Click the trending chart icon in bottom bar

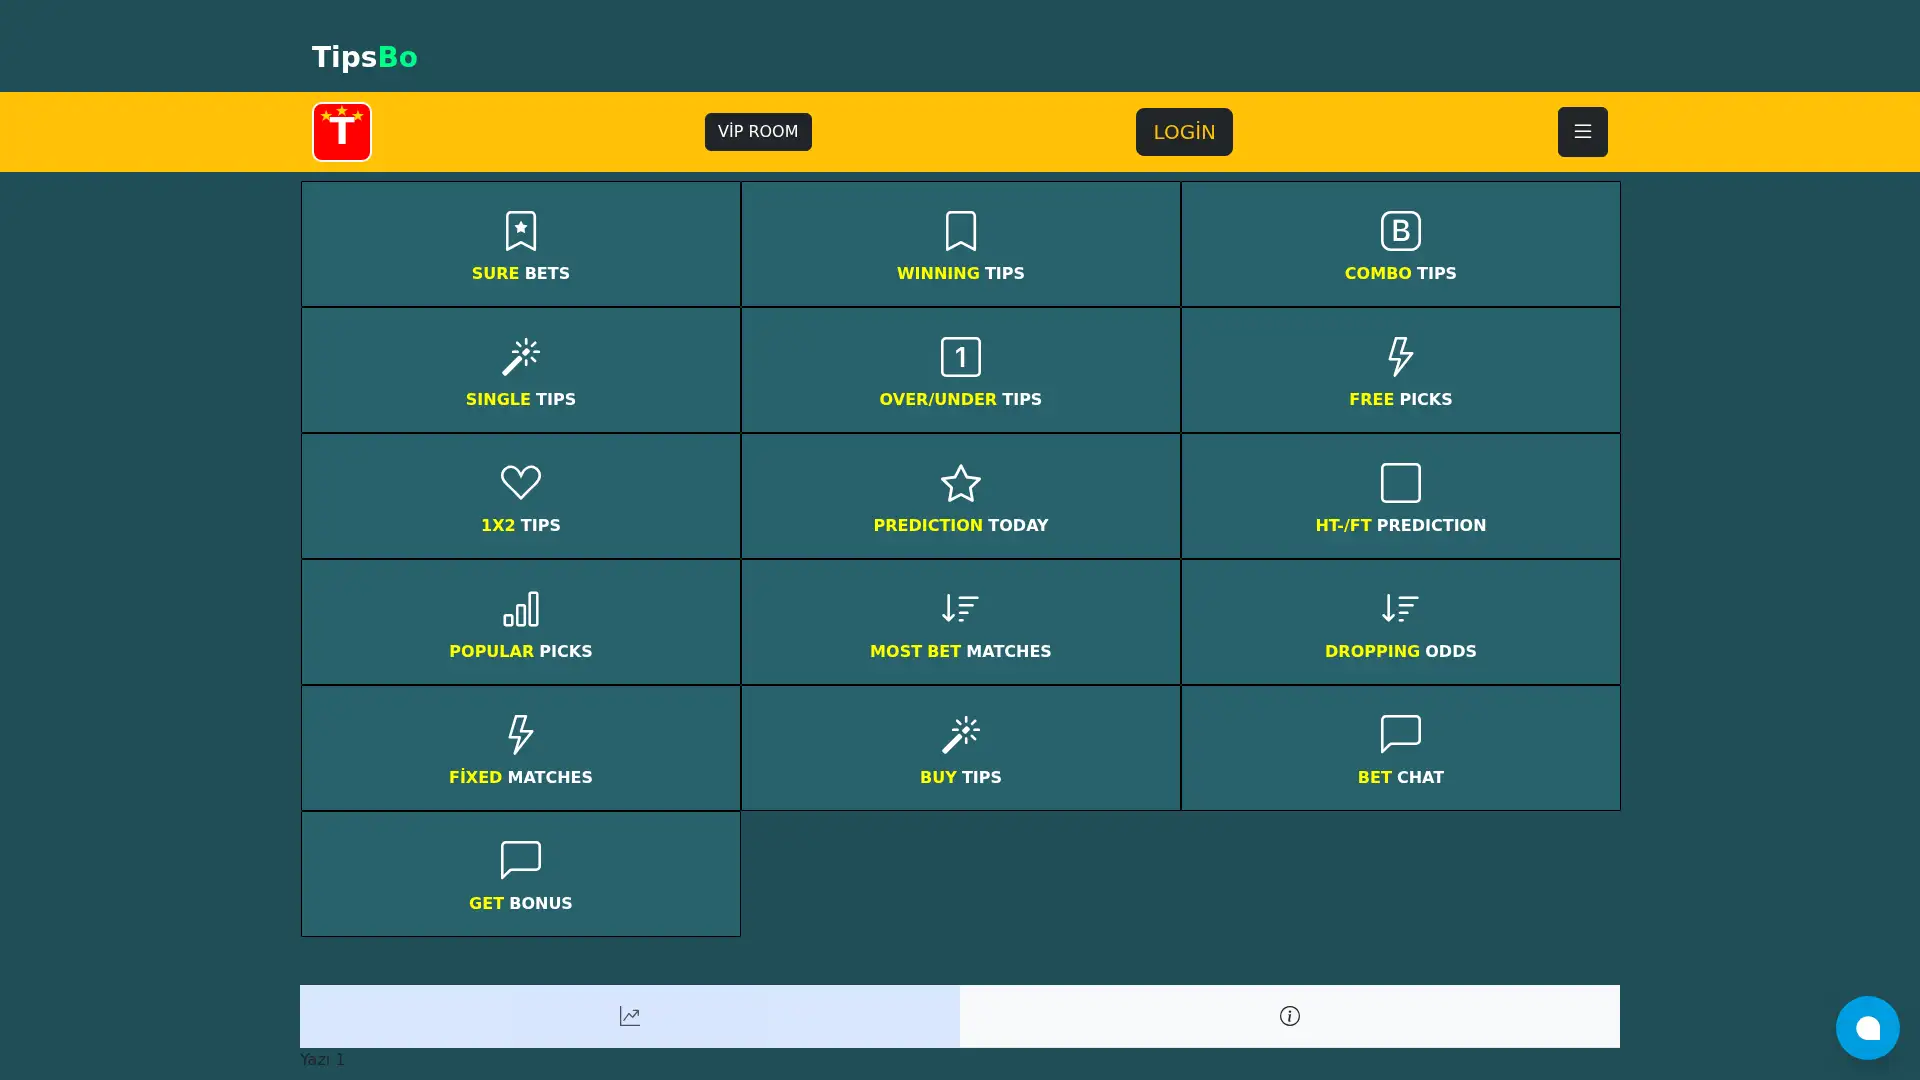coord(629,1015)
